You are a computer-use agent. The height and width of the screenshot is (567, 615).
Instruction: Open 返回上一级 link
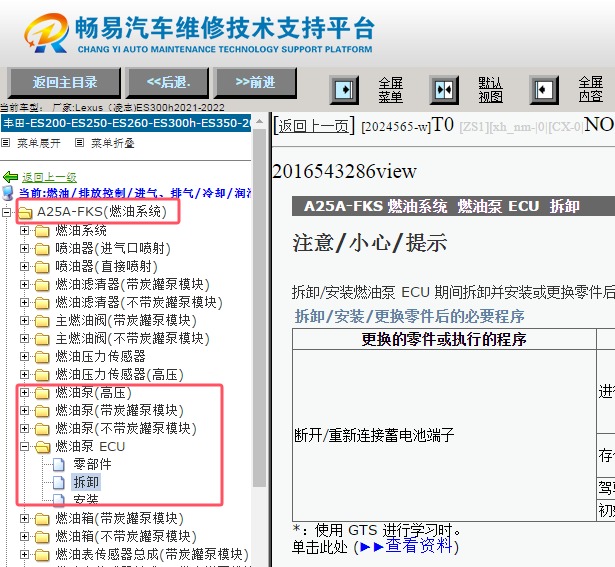point(49,177)
